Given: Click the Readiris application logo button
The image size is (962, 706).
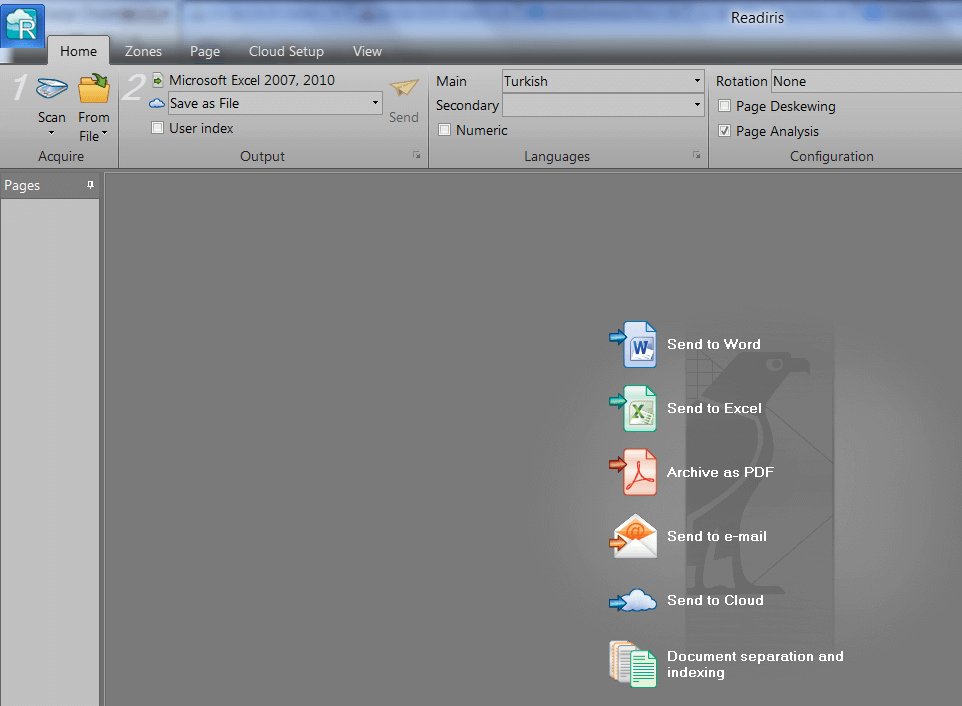Looking at the screenshot, I should tap(22, 25).
